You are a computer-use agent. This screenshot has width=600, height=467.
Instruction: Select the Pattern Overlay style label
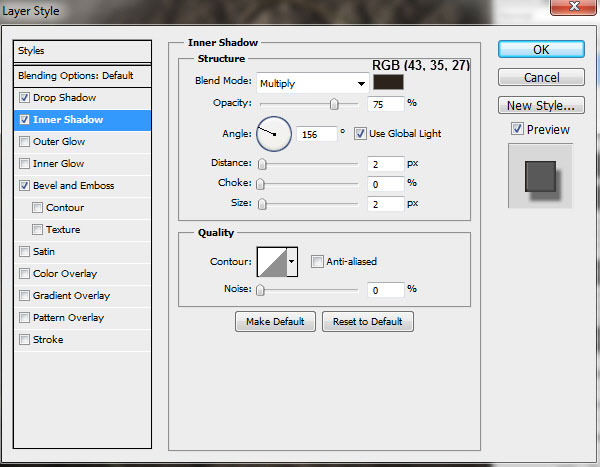click(x=68, y=318)
